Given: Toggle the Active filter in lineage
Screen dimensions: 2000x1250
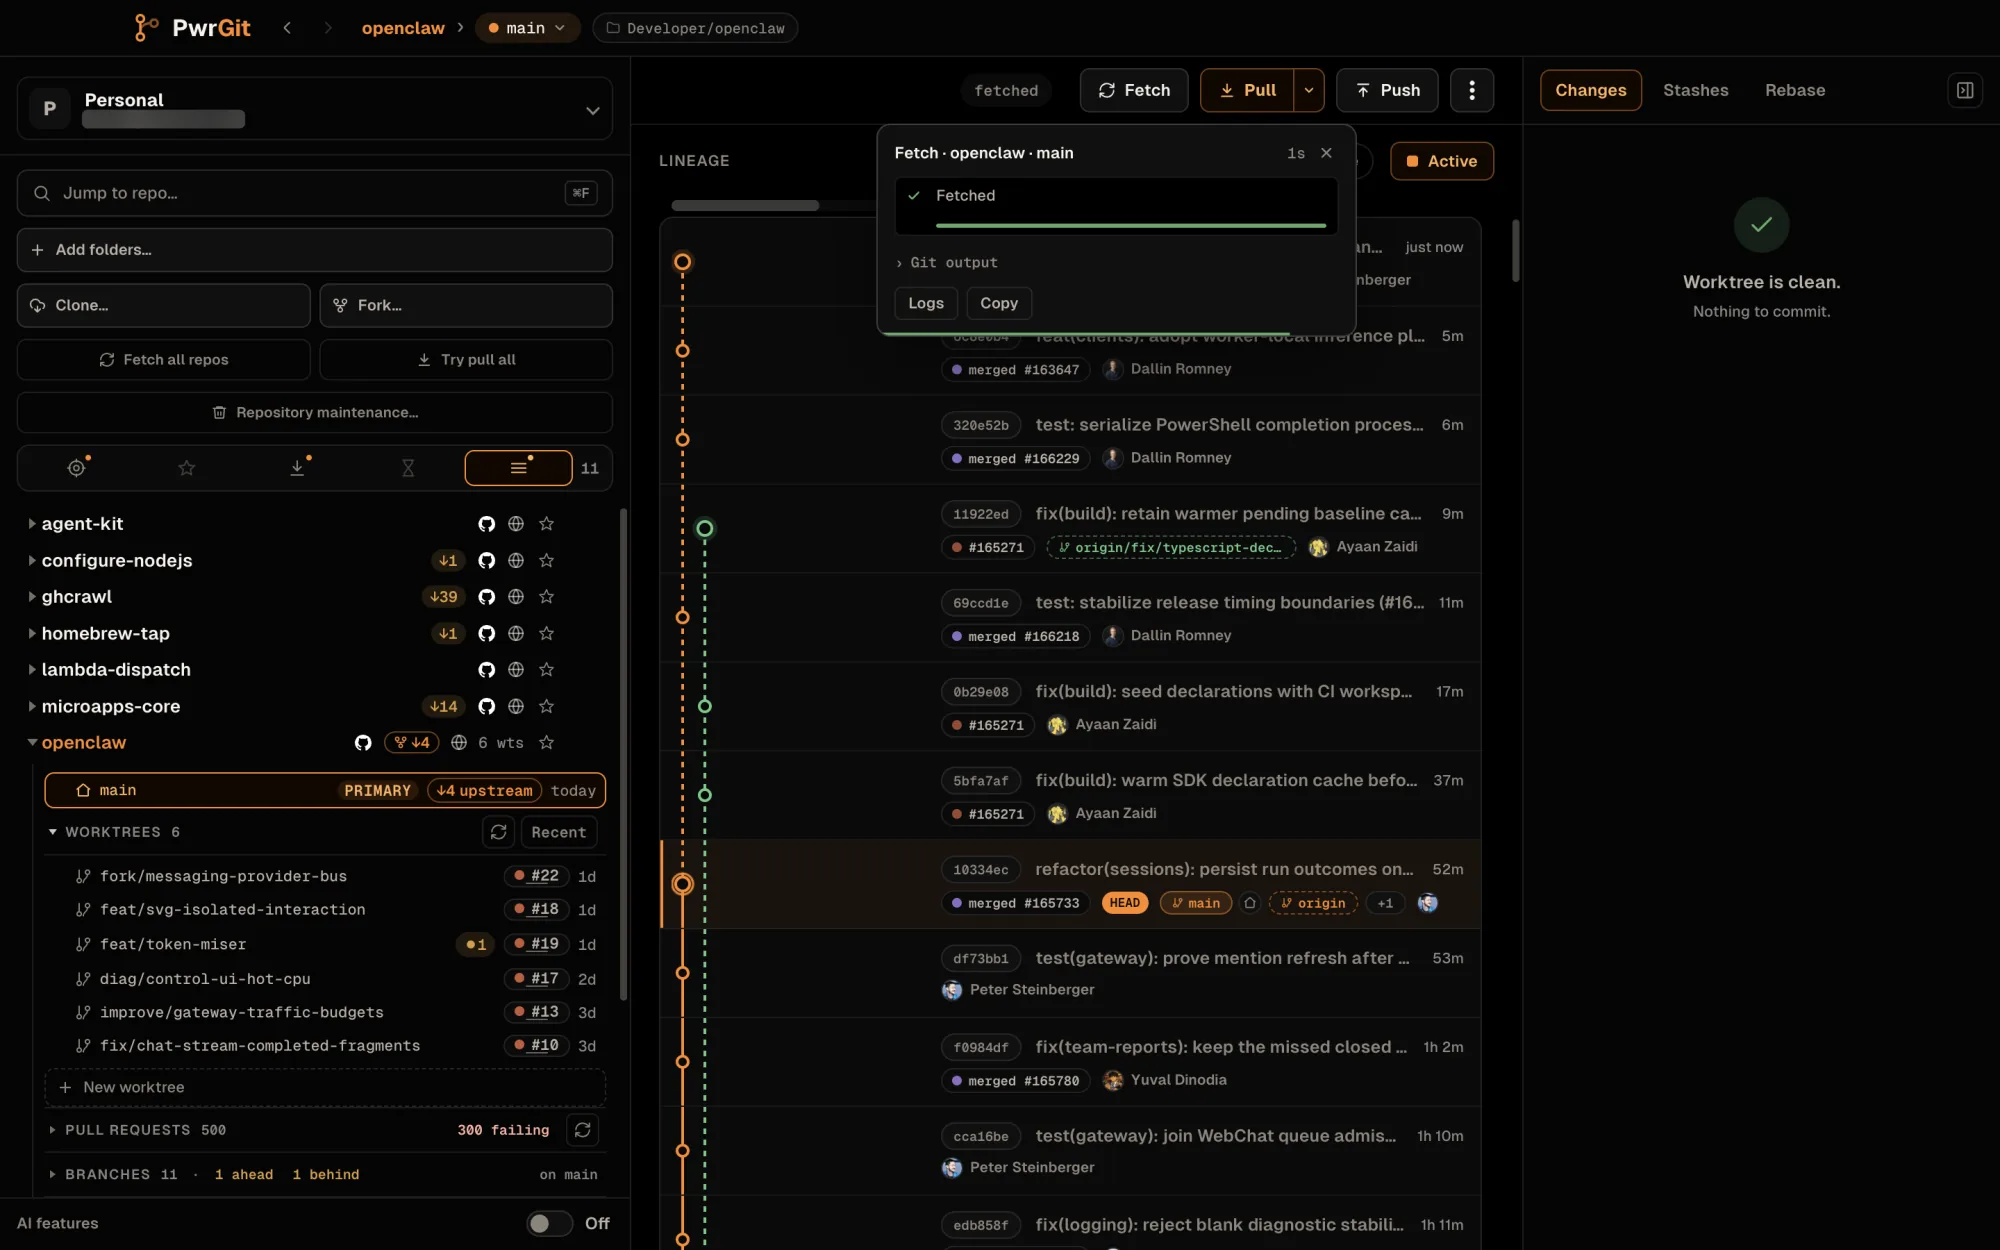Looking at the screenshot, I should [1442, 161].
